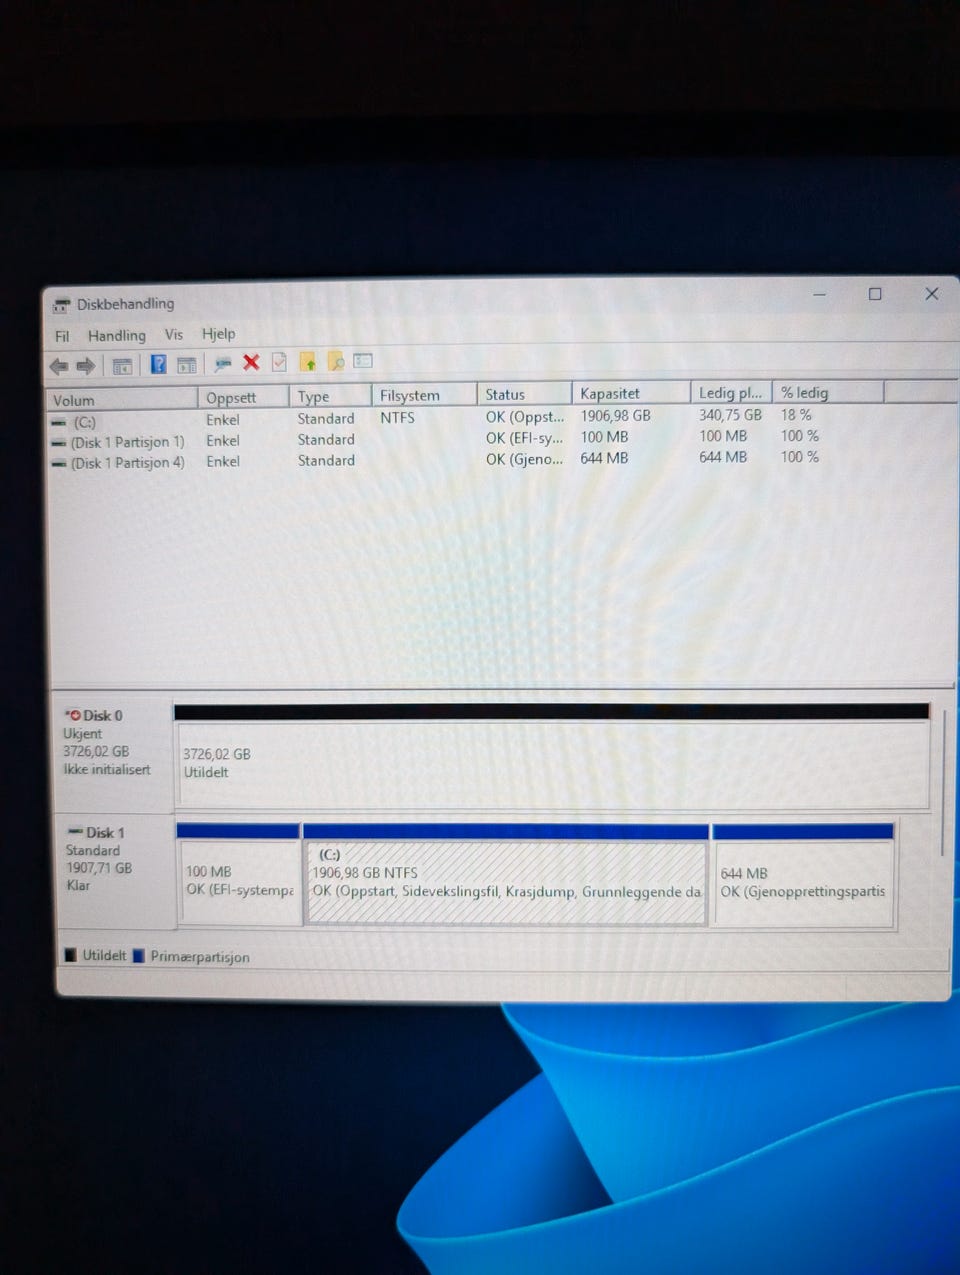Click the properties checkmark sheet toolbar icon
This screenshot has width=960, height=1275.
279,362
